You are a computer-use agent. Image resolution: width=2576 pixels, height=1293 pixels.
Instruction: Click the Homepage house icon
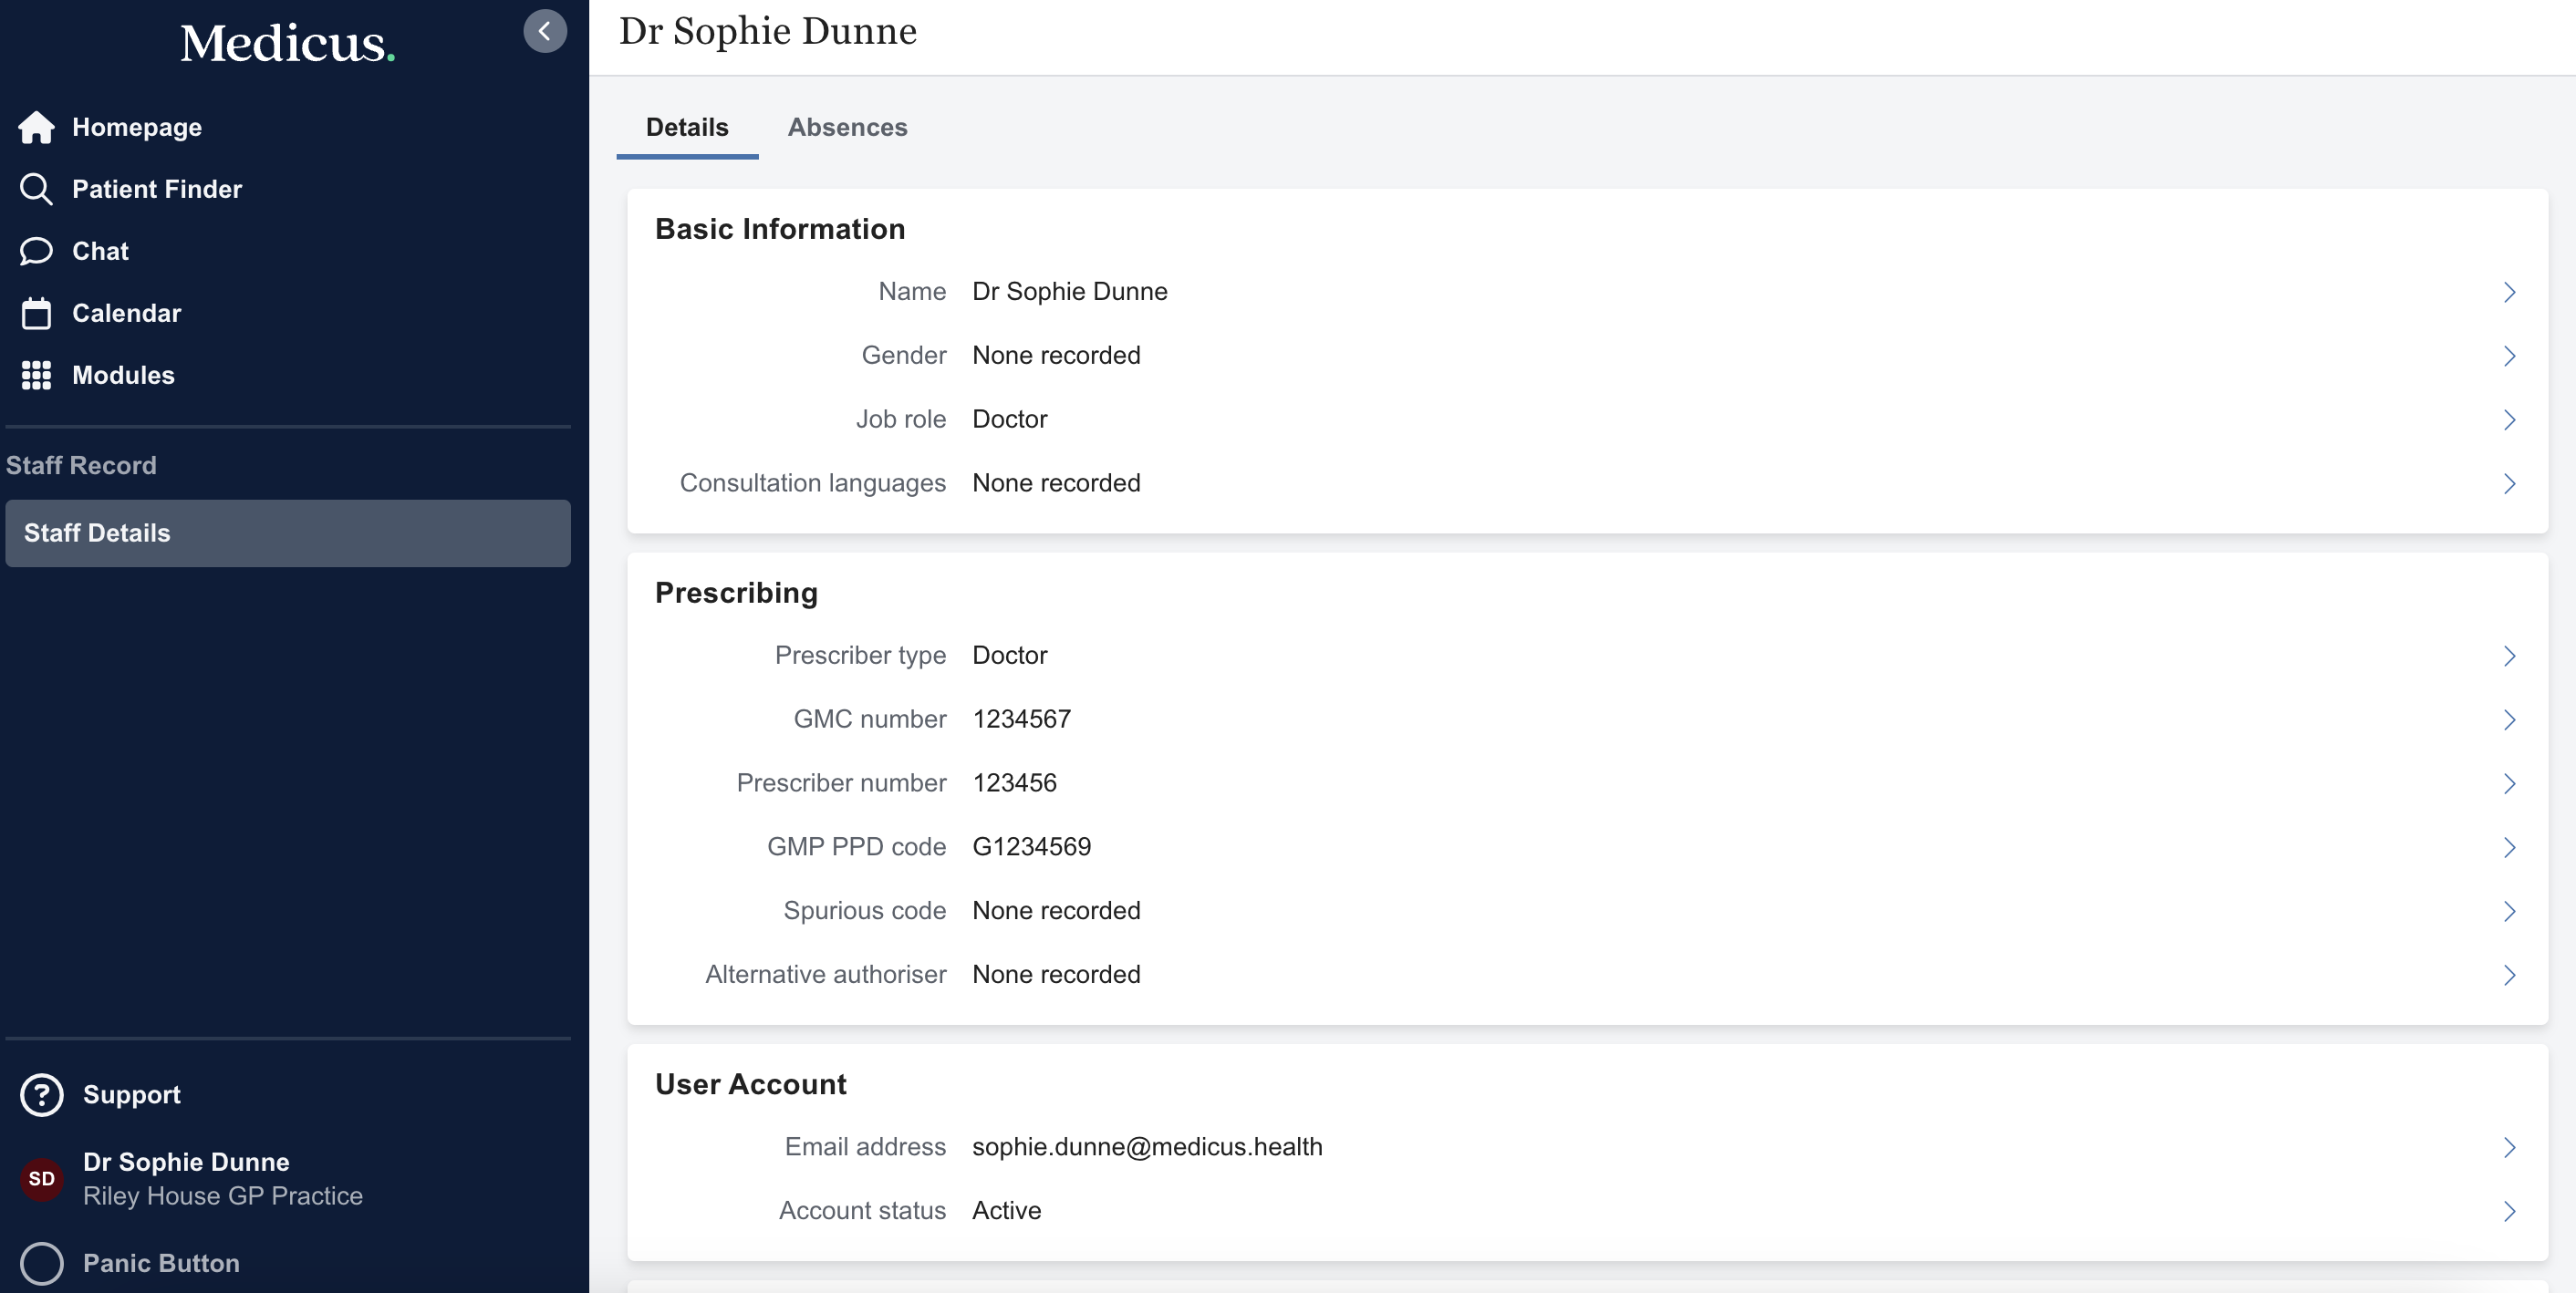click(x=36, y=127)
